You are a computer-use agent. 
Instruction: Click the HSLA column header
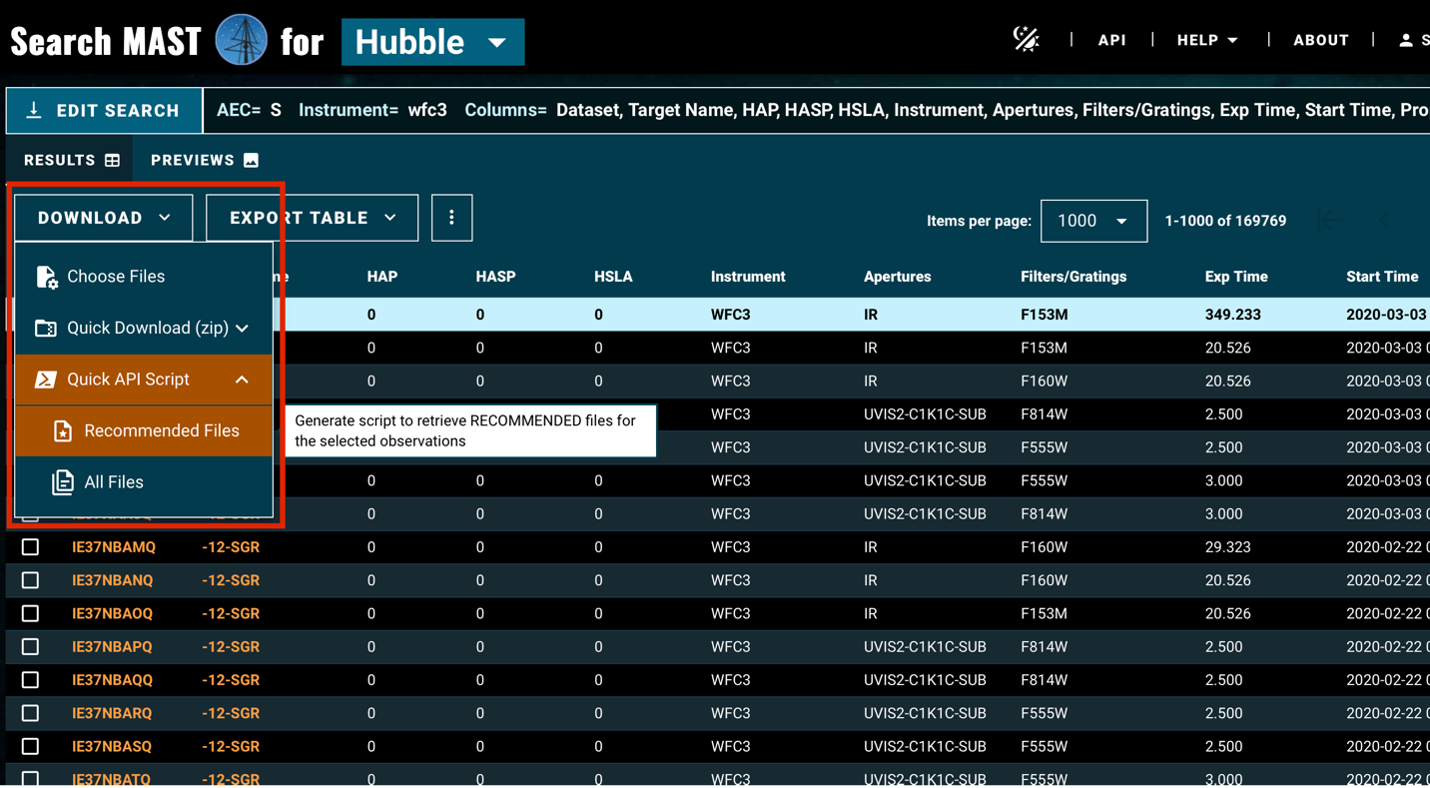coord(613,277)
